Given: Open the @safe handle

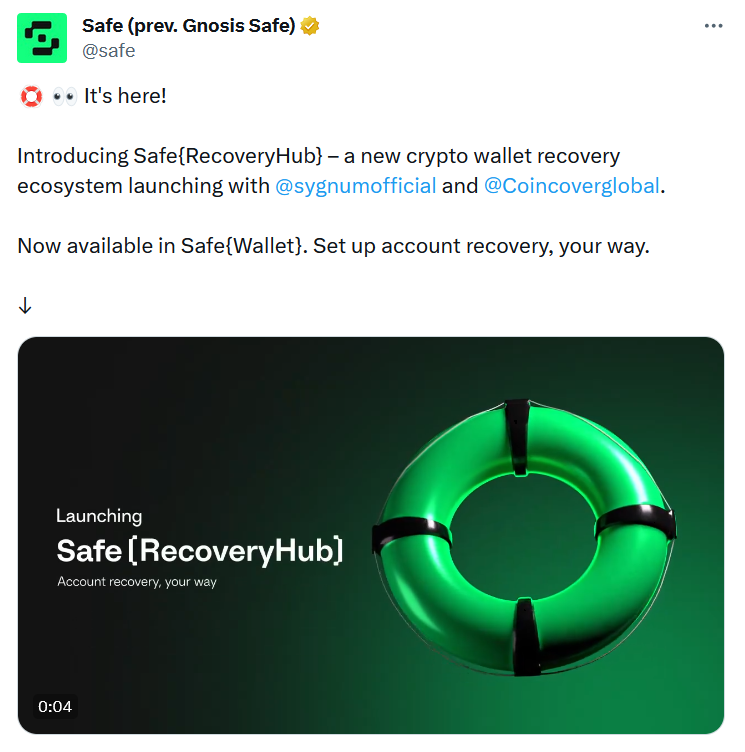Looking at the screenshot, I should tap(108, 51).
